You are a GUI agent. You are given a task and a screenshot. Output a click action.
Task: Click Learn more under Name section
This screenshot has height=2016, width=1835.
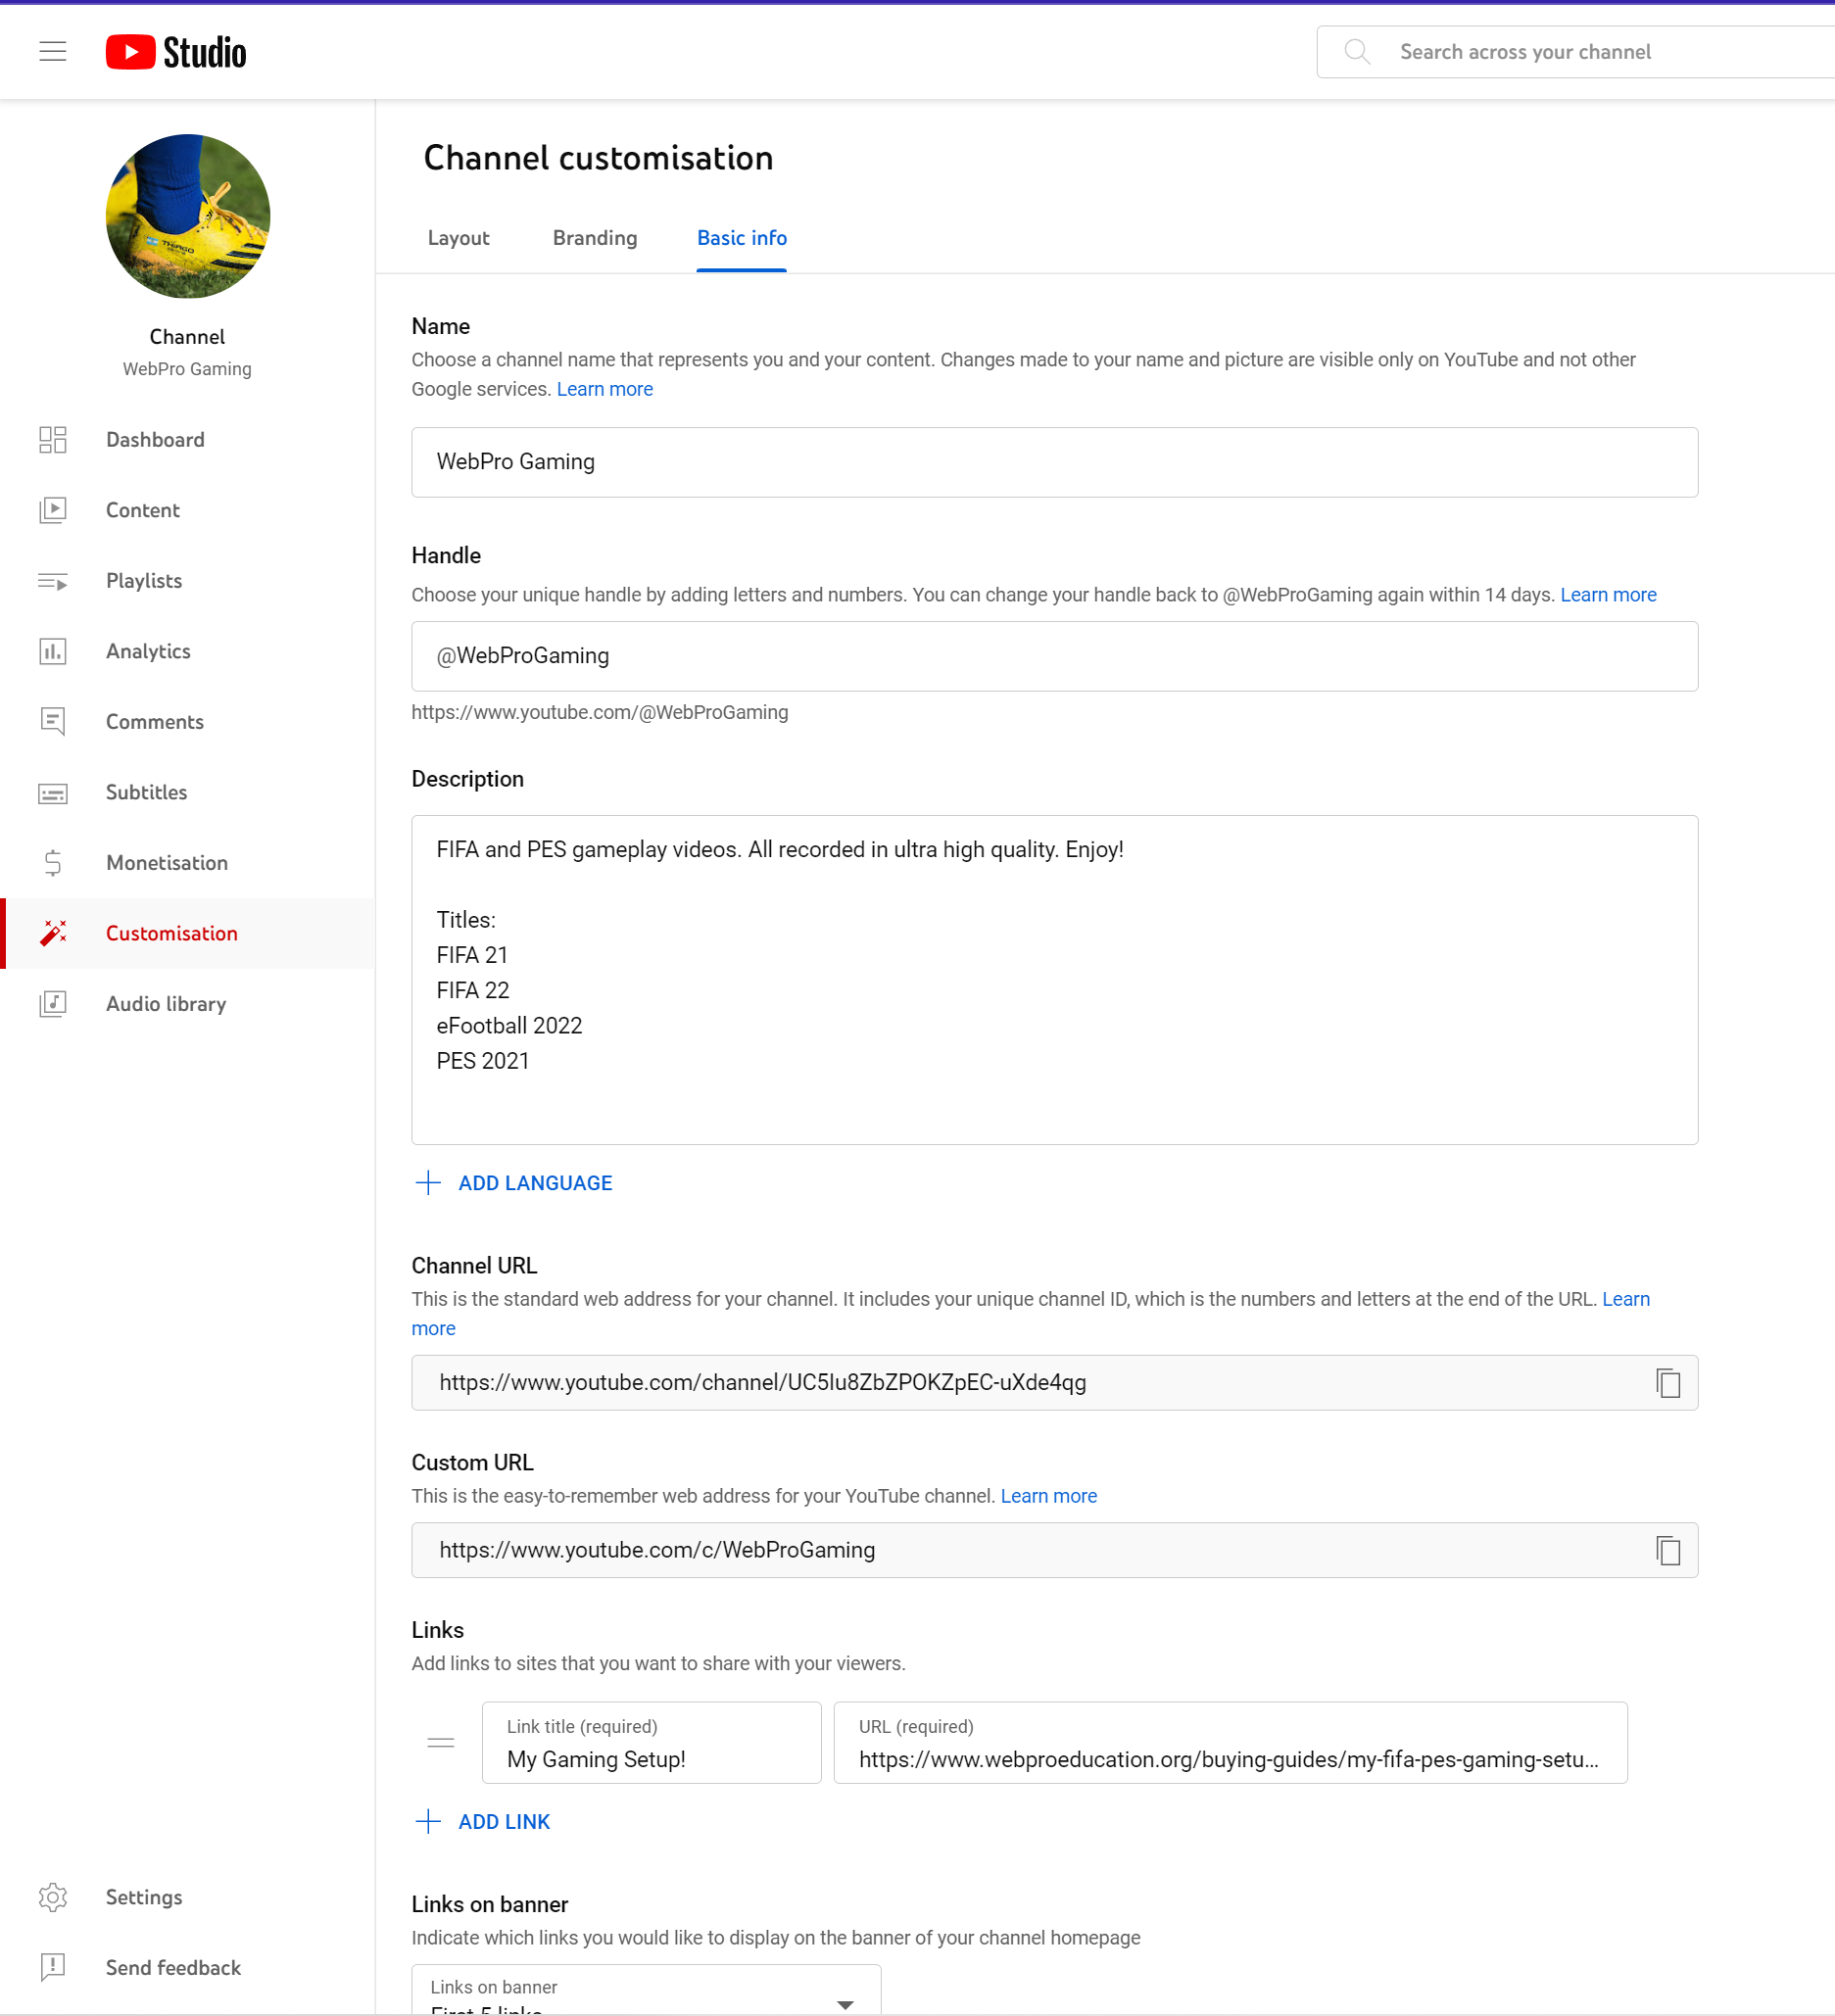click(x=604, y=389)
